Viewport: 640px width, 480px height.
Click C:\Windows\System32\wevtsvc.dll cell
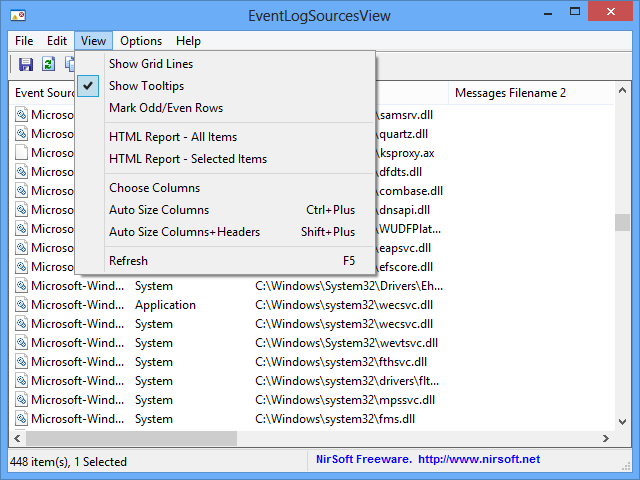347,343
